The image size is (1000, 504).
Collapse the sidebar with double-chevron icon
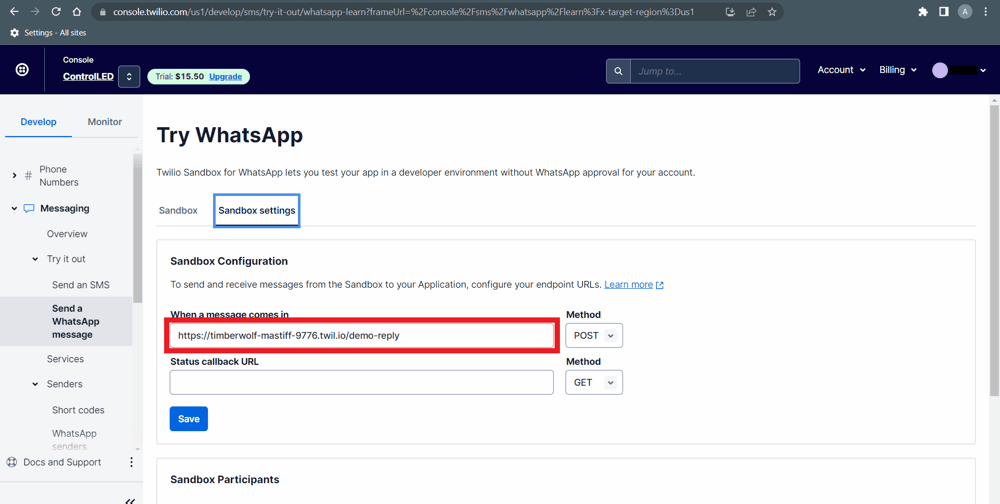coord(130,499)
